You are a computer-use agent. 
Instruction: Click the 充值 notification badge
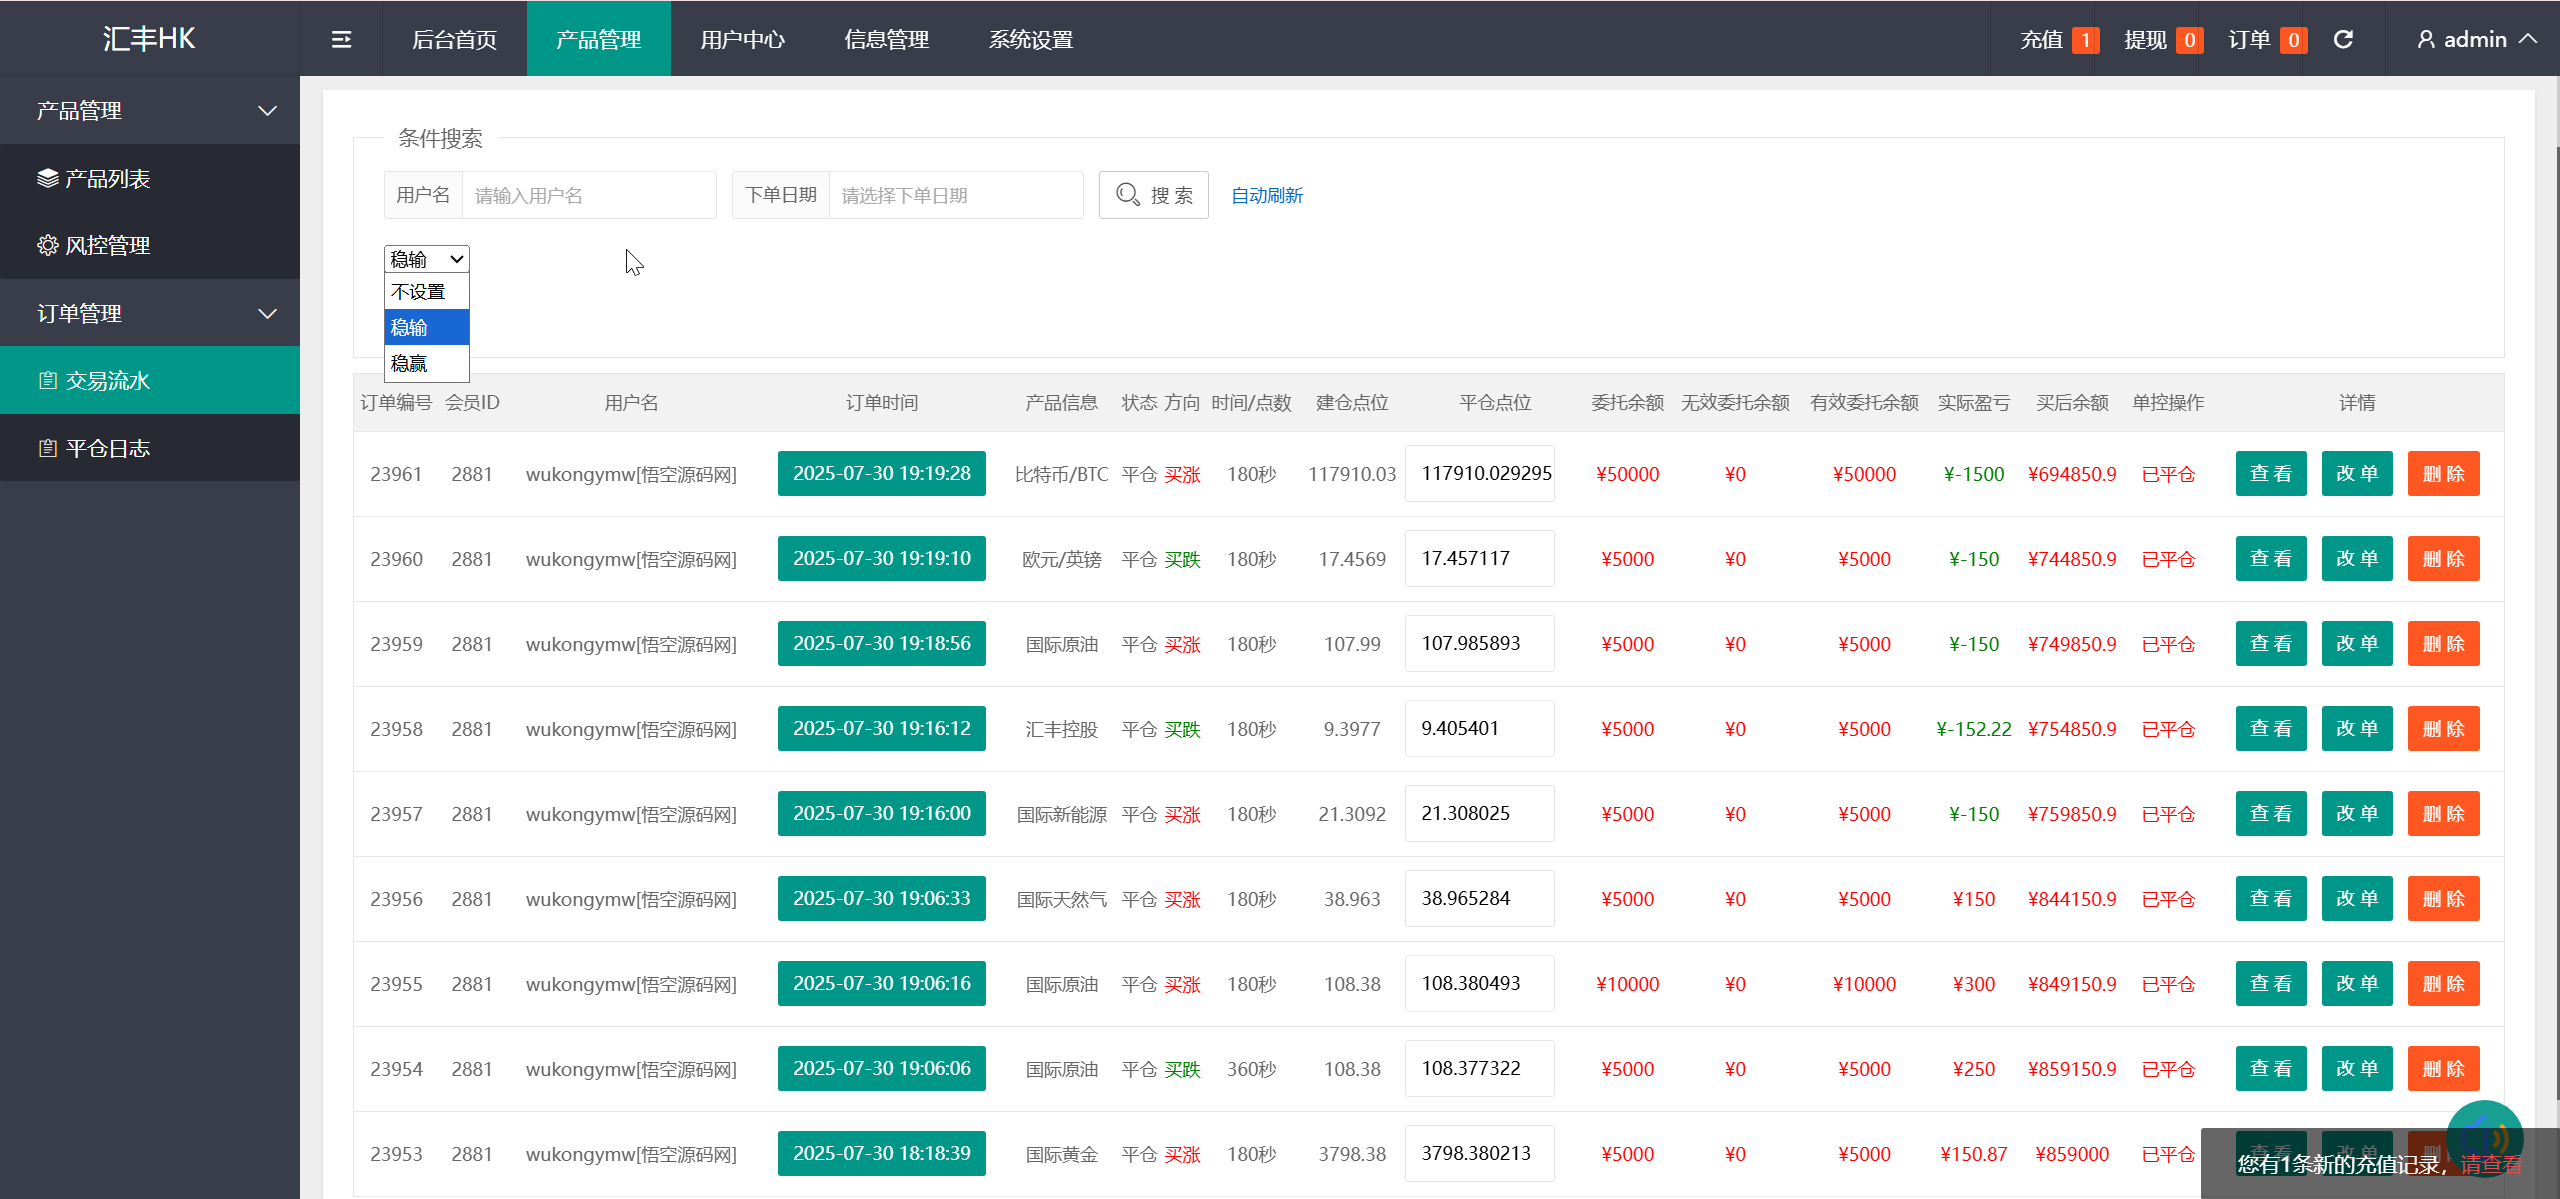tap(2085, 40)
